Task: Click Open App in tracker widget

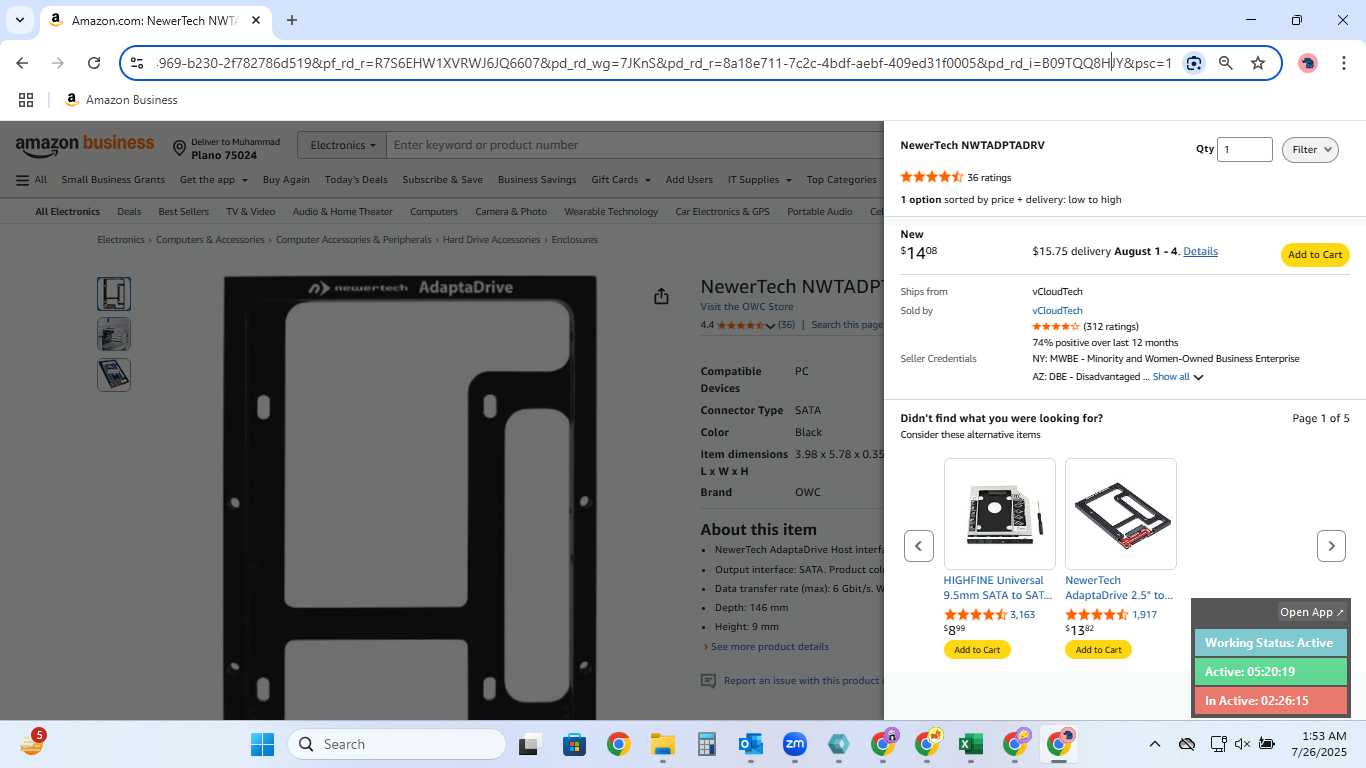Action: [1312, 612]
